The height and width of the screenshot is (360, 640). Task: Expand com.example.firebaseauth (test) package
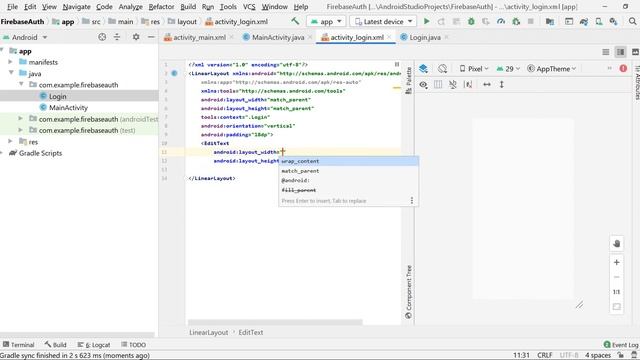(20, 130)
